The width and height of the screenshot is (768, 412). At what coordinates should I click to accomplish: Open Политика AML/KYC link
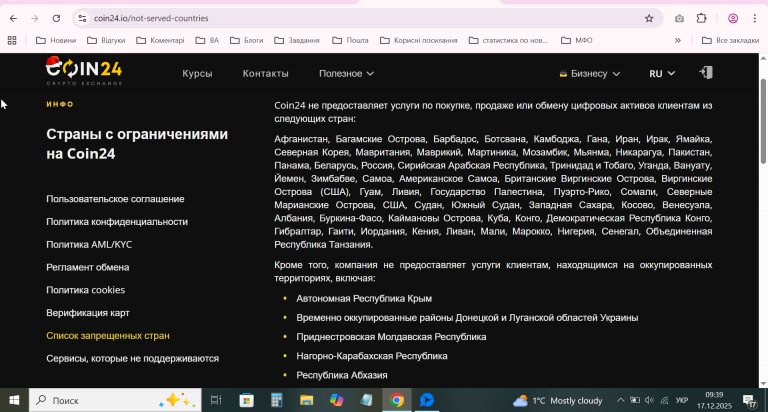tap(89, 244)
